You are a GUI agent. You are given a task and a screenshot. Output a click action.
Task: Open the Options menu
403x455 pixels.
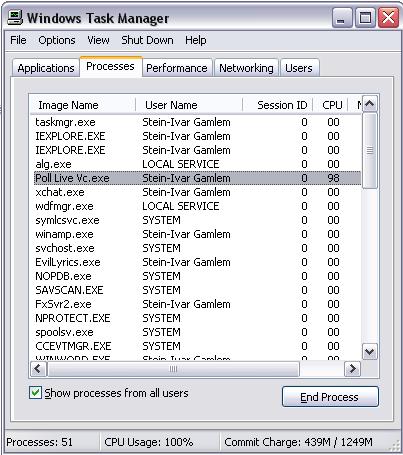[x=57, y=40]
